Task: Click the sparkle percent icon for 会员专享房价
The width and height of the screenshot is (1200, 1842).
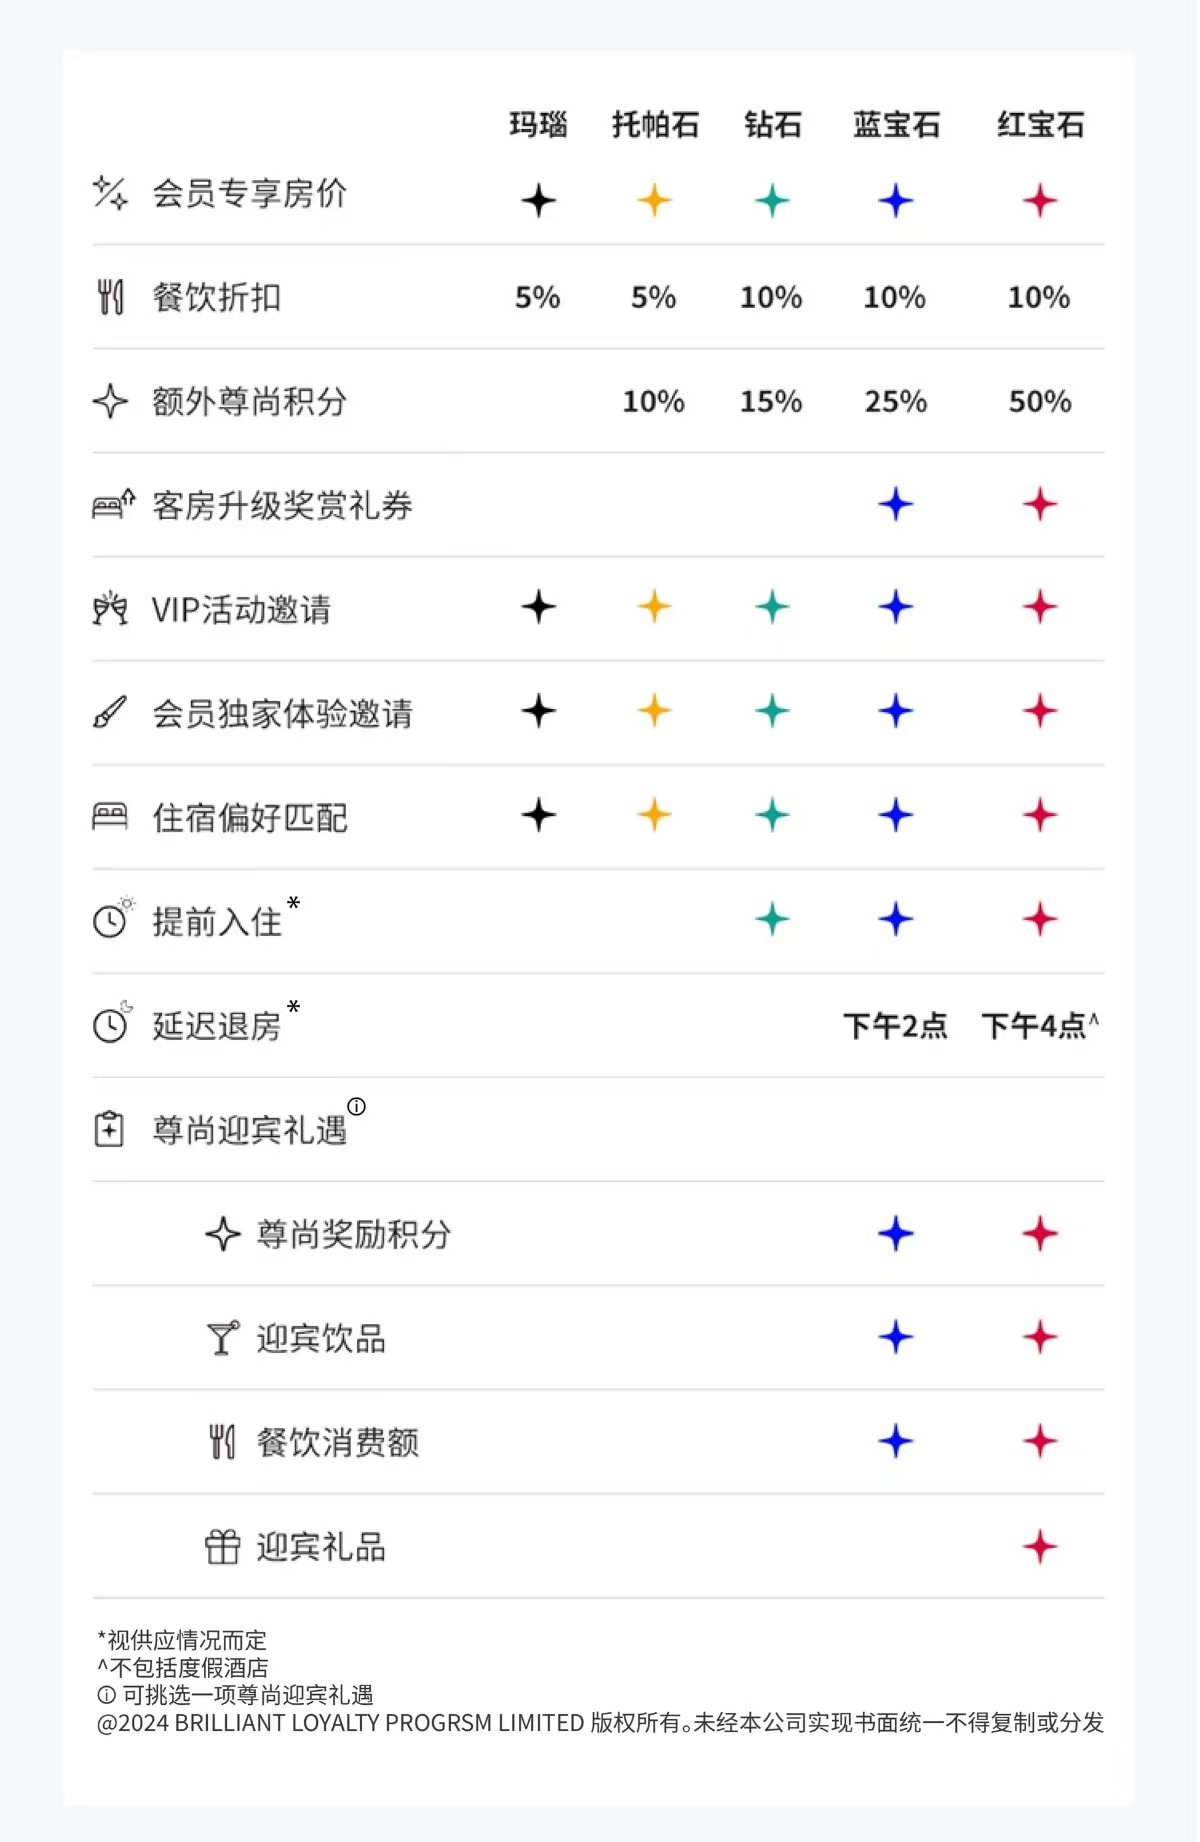Action: tap(110, 192)
